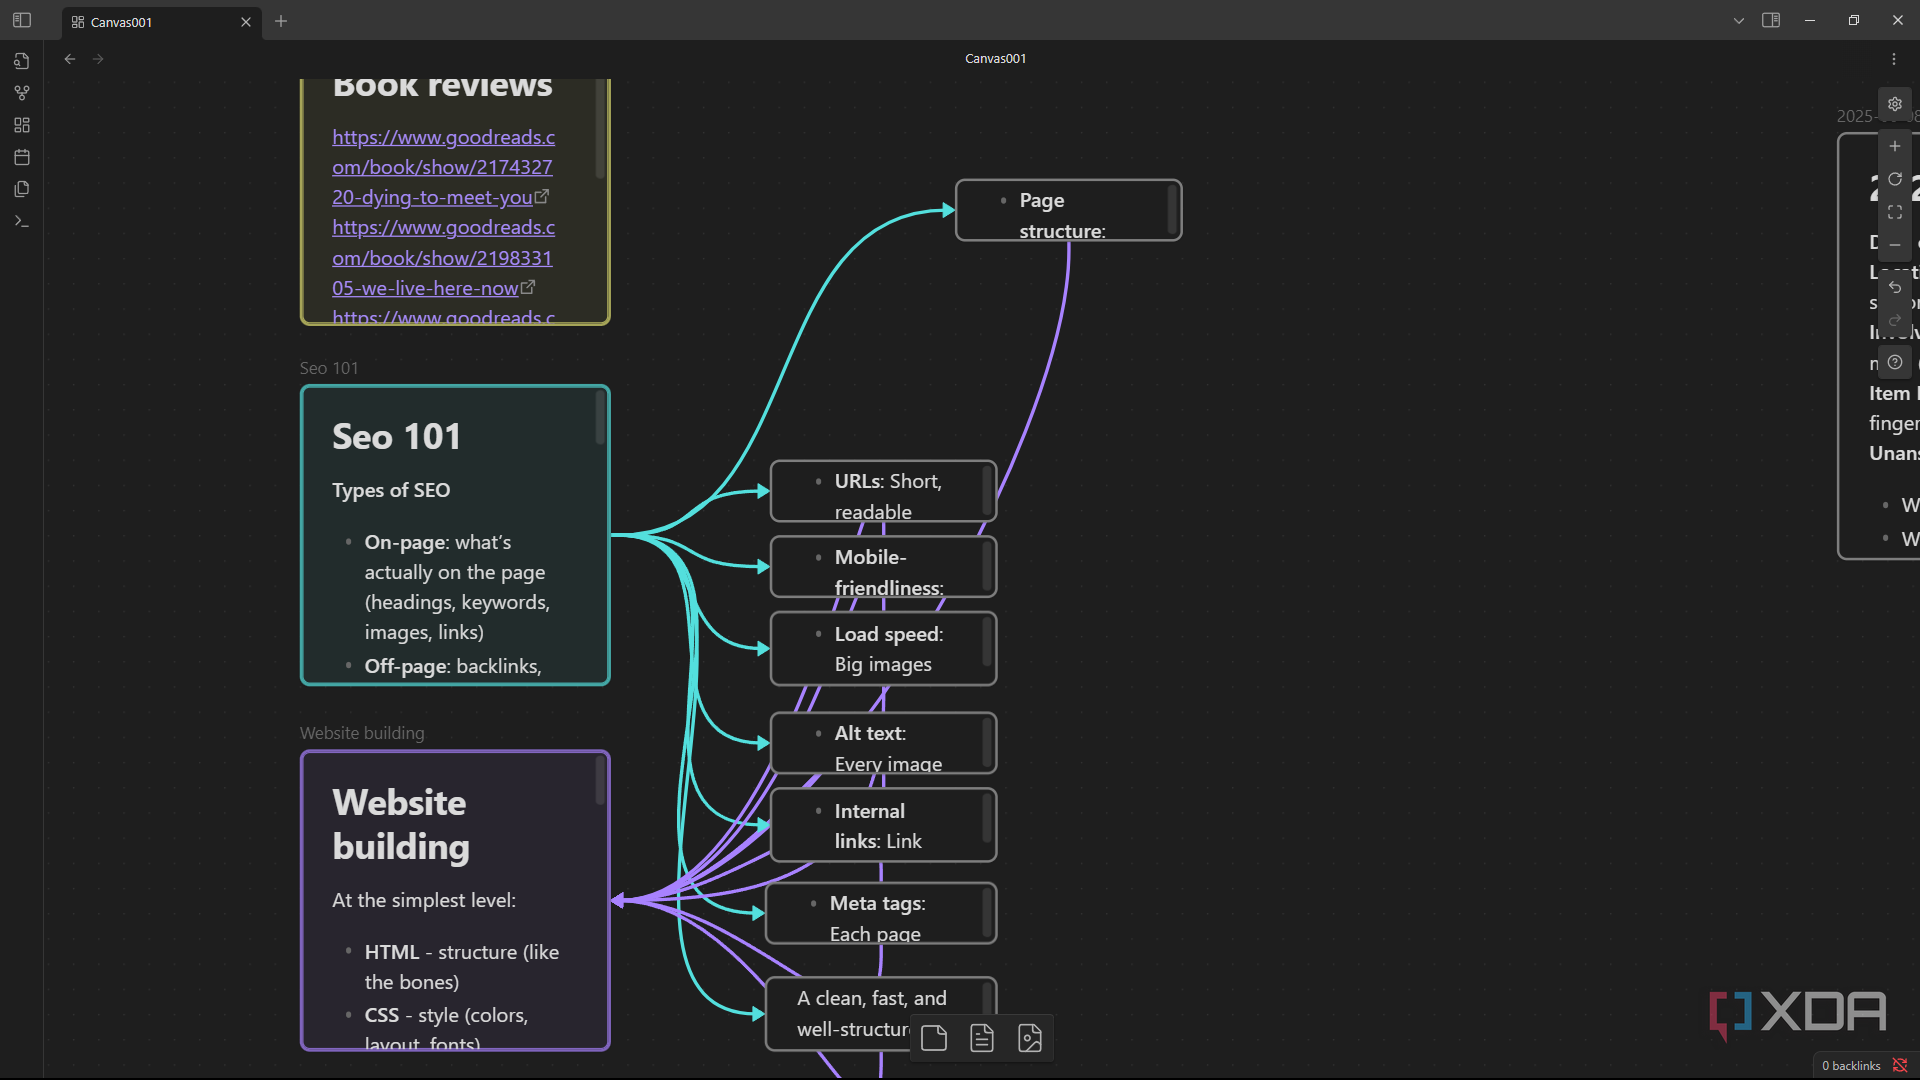Zoom in on the canvas
Screen dimensions: 1920x1080
pyautogui.click(x=1895, y=146)
